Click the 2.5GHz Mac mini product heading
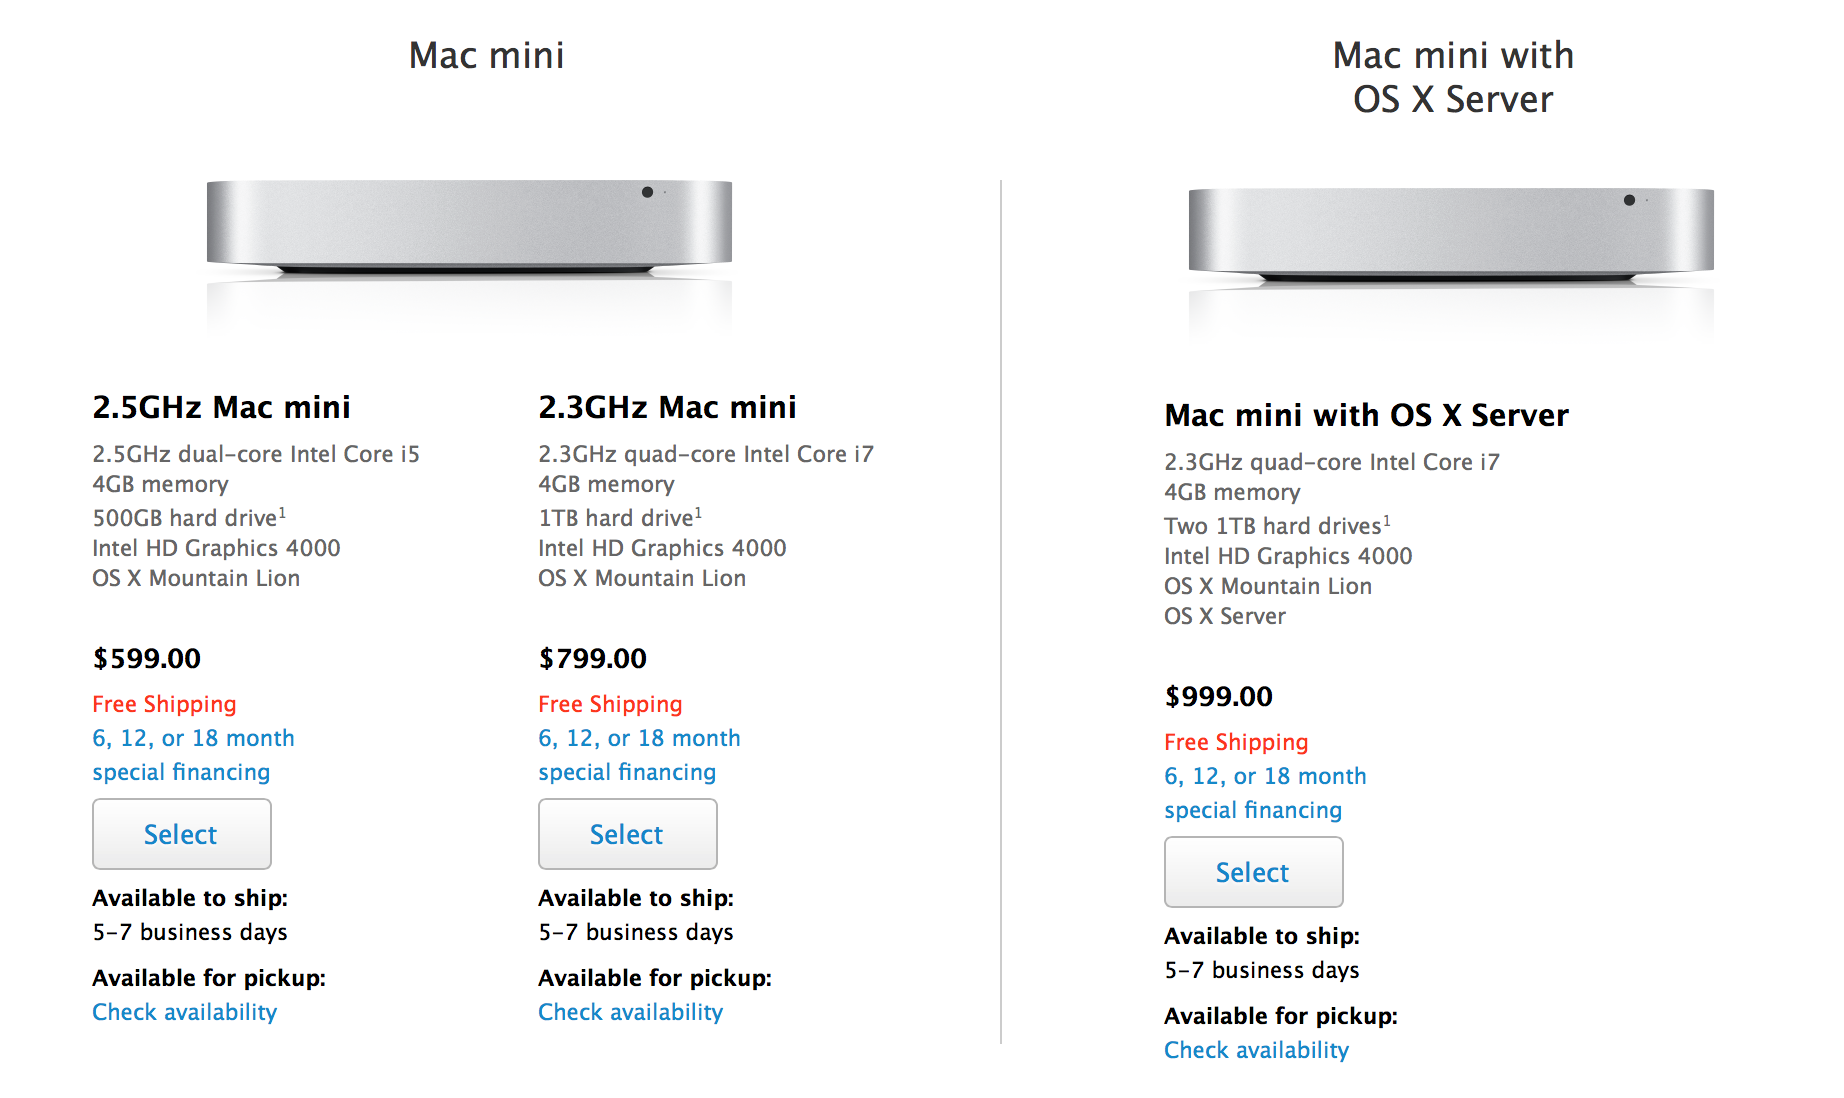 [221, 407]
